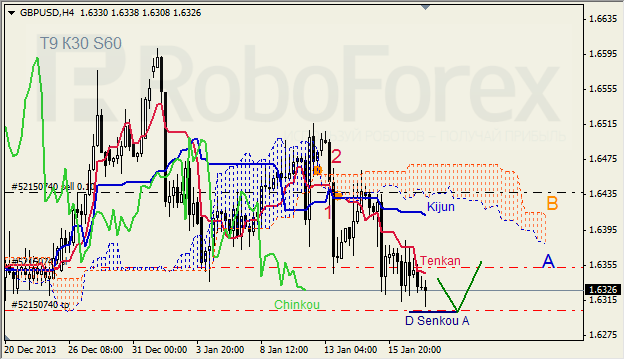Click price scale value 1.6475
The height and width of the screenshot is (360, 625).
coord(603,159)
